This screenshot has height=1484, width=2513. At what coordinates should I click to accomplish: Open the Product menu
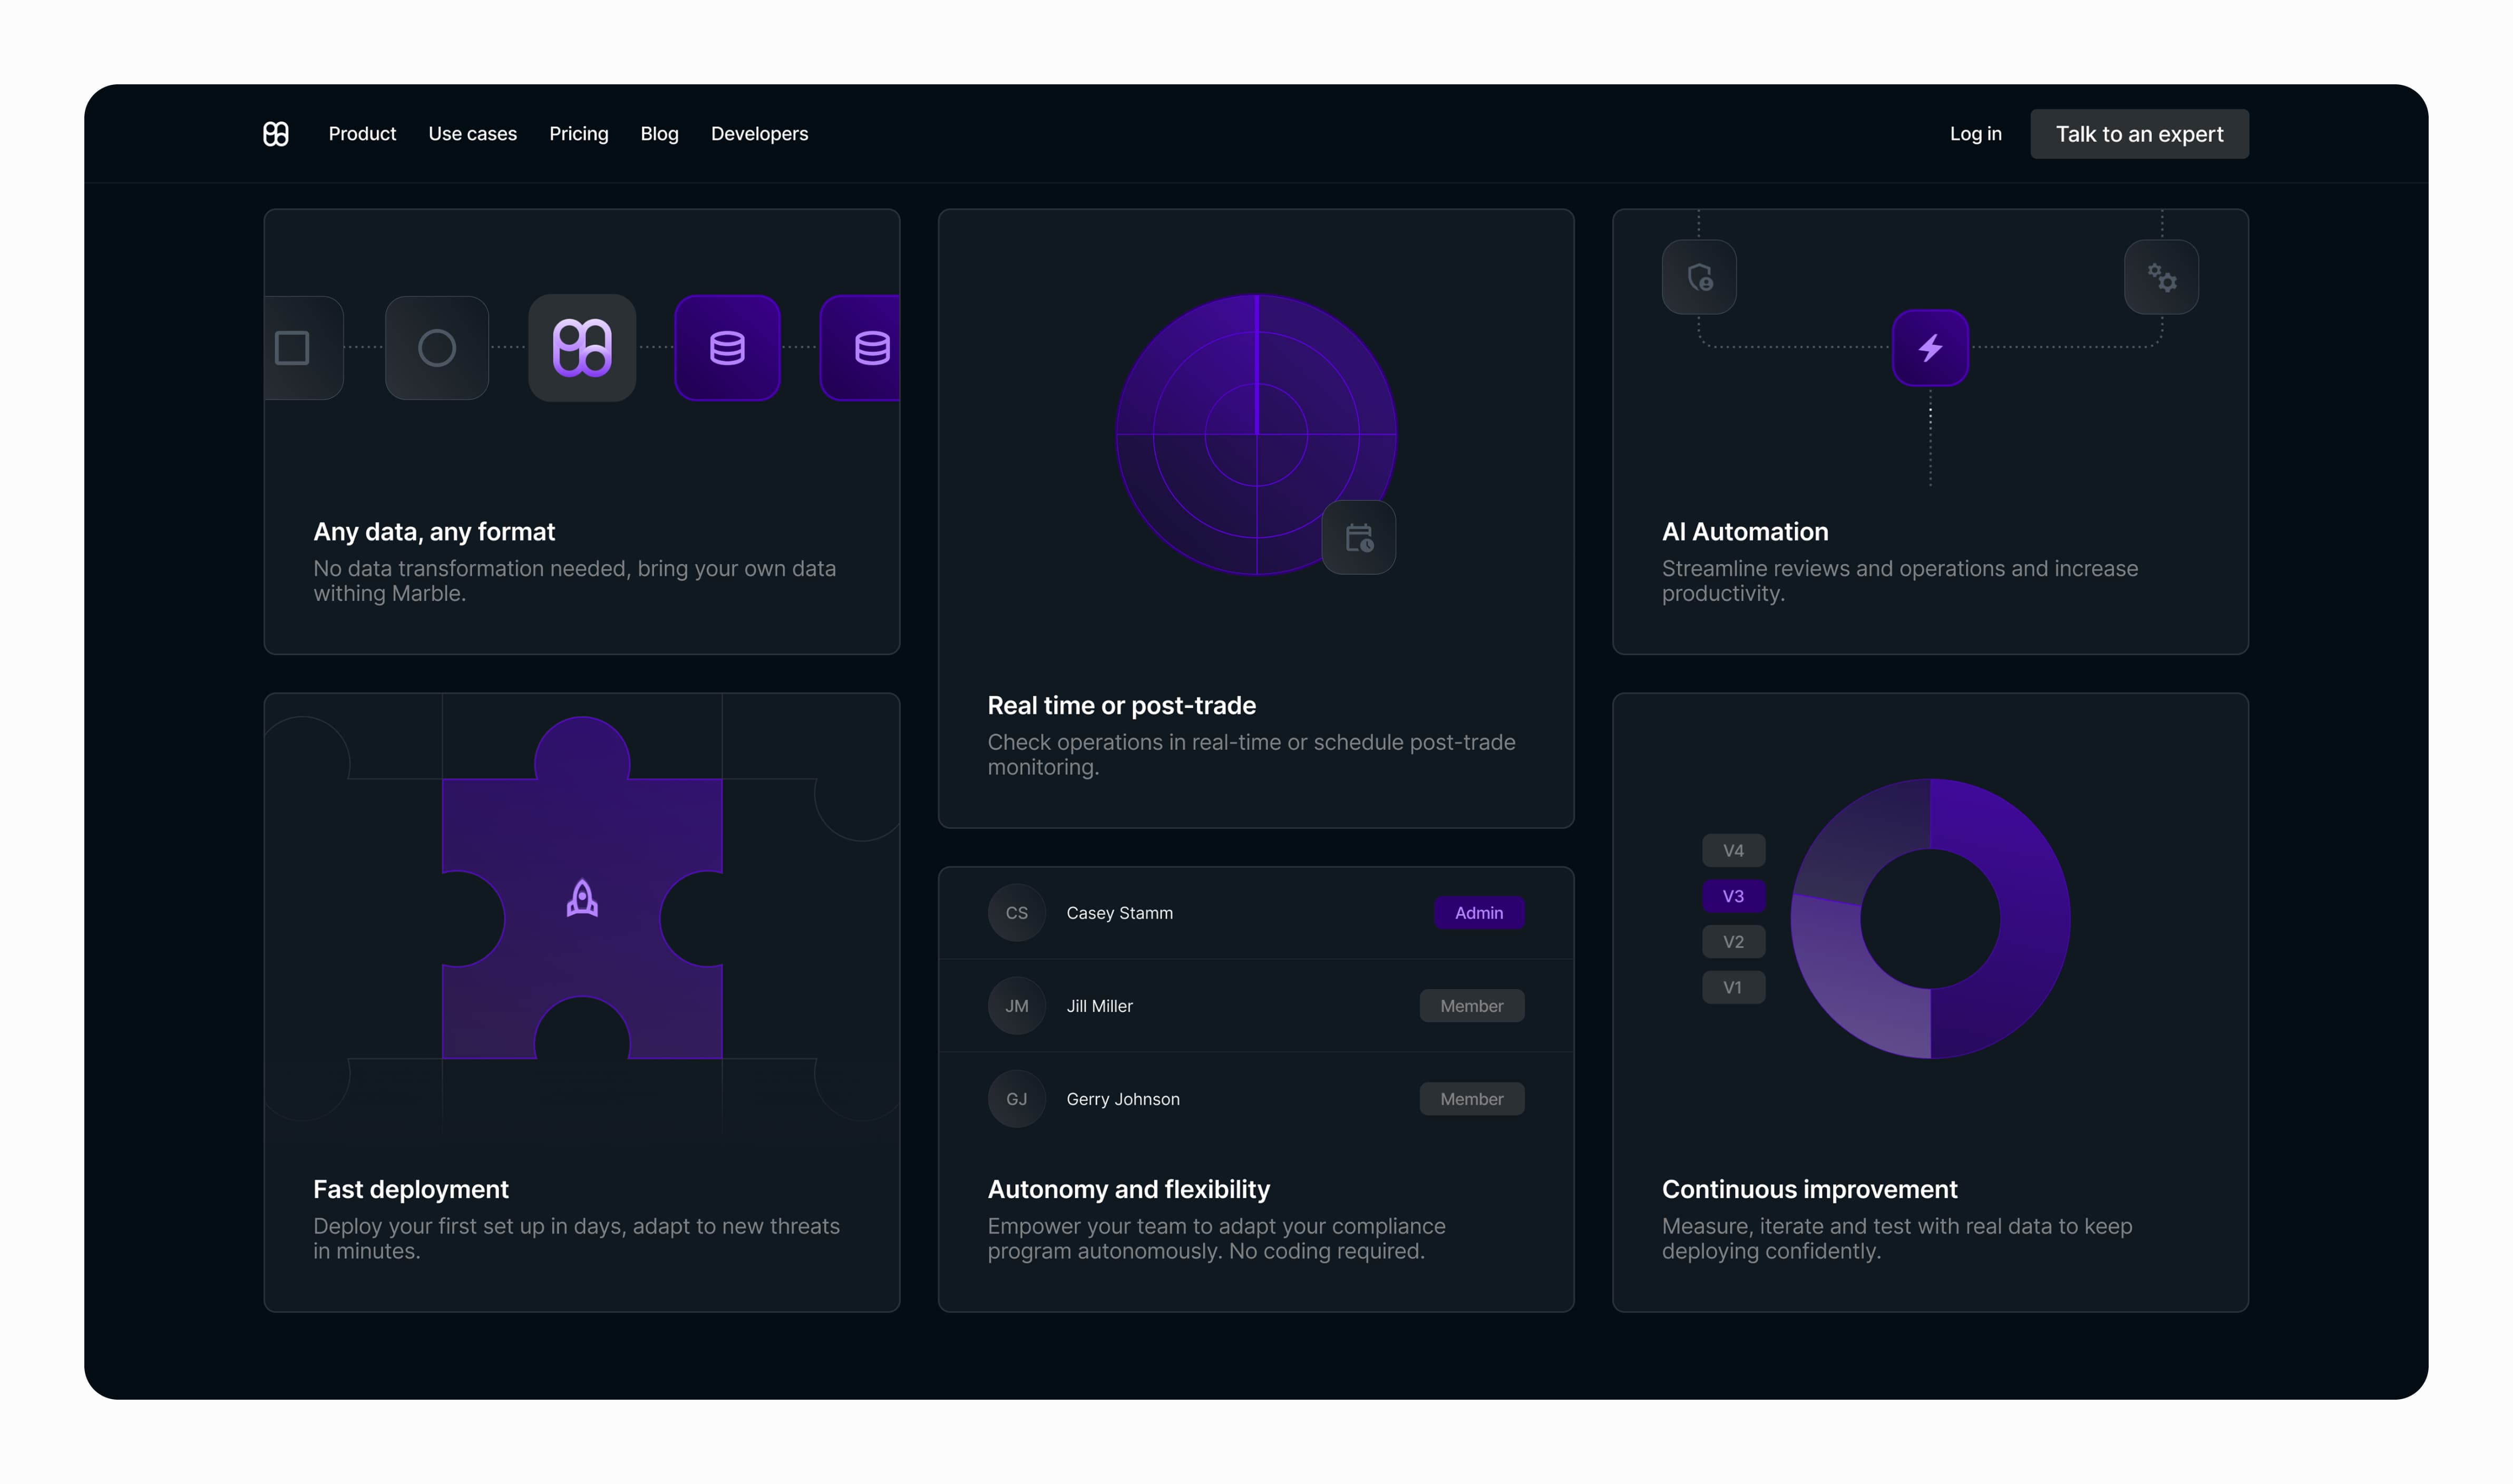click(362, 134)
